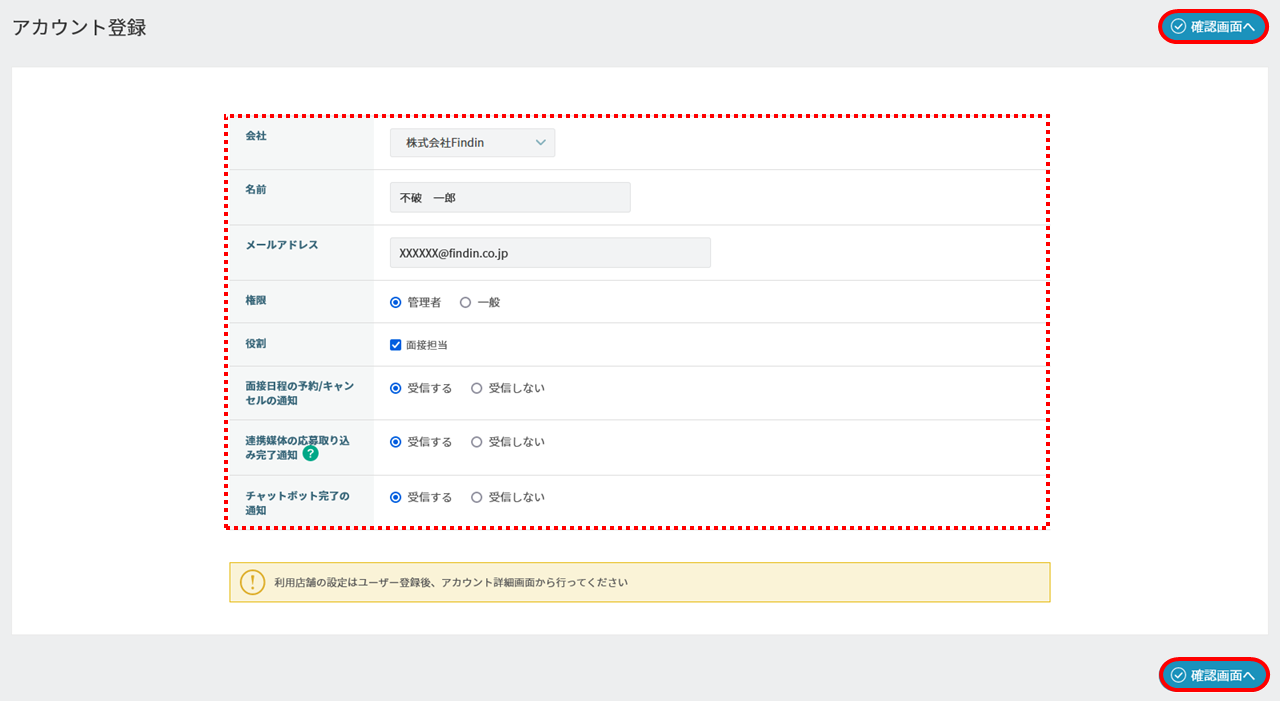This screenshot has height=701, width=1280.
Task: Select the 一般 permission radio button
Action: pyautogui.click(x=465, y=302)
